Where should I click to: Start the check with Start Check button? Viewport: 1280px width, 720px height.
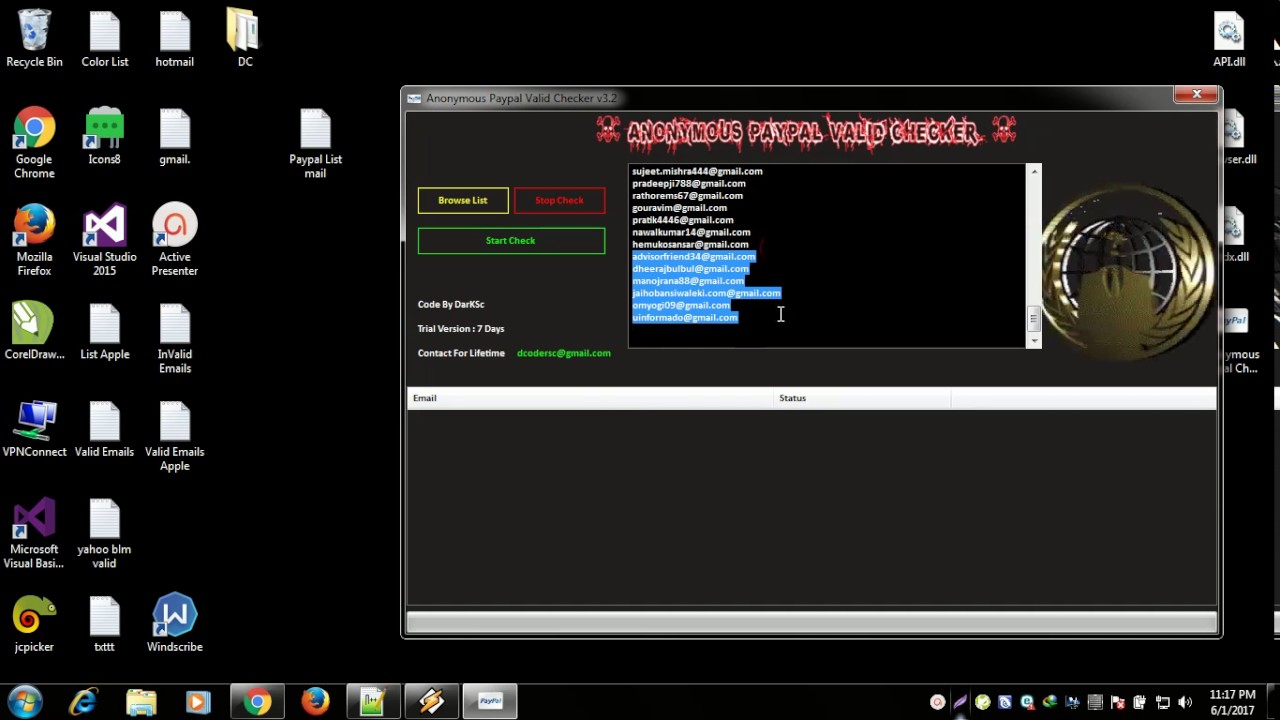pos(511,240)
